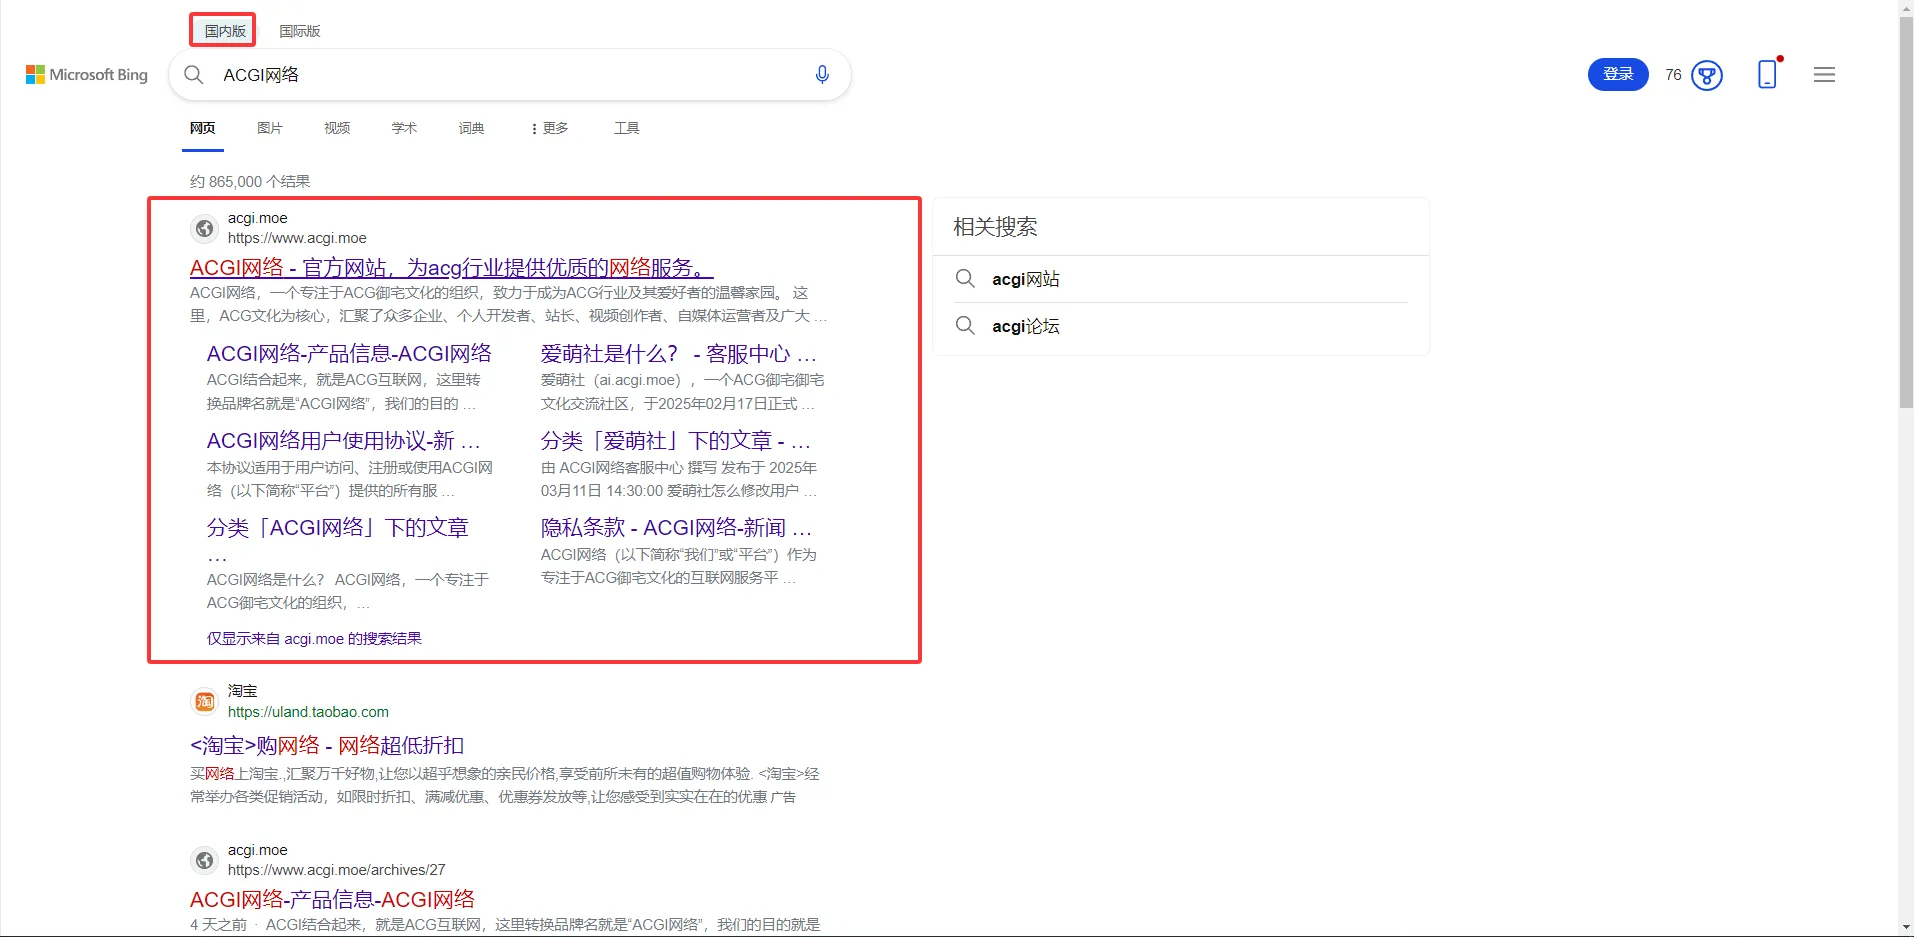
Task: Click the 登录 sign-in button
Action: click(1617, 75)
